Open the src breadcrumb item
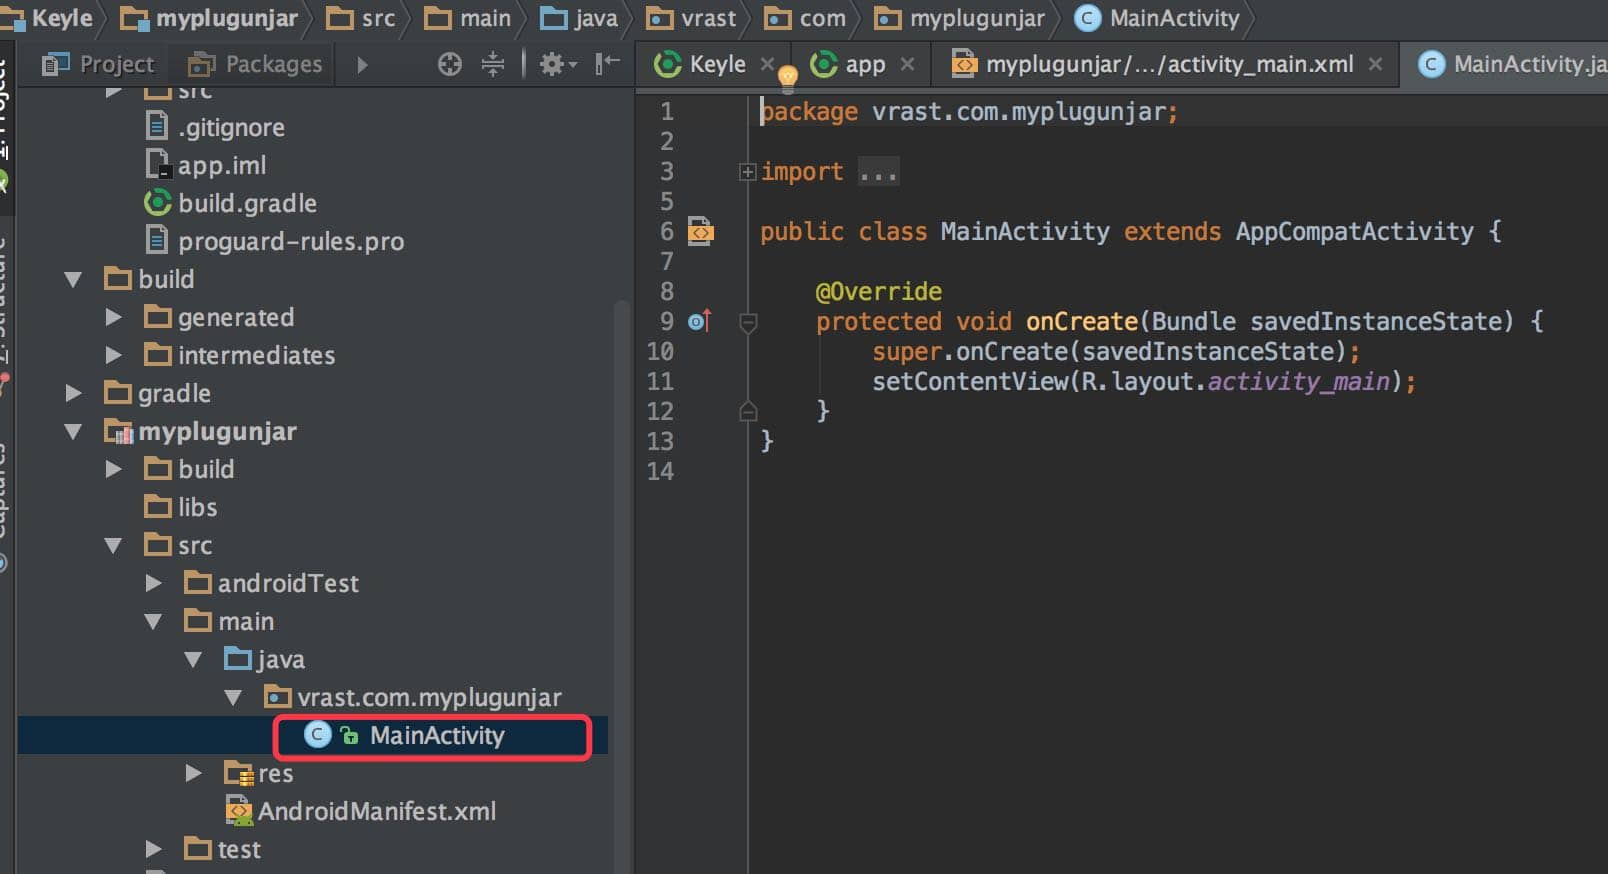Image resolution: width=1608 pixels, height=874 pixels. tap(361, 18)
